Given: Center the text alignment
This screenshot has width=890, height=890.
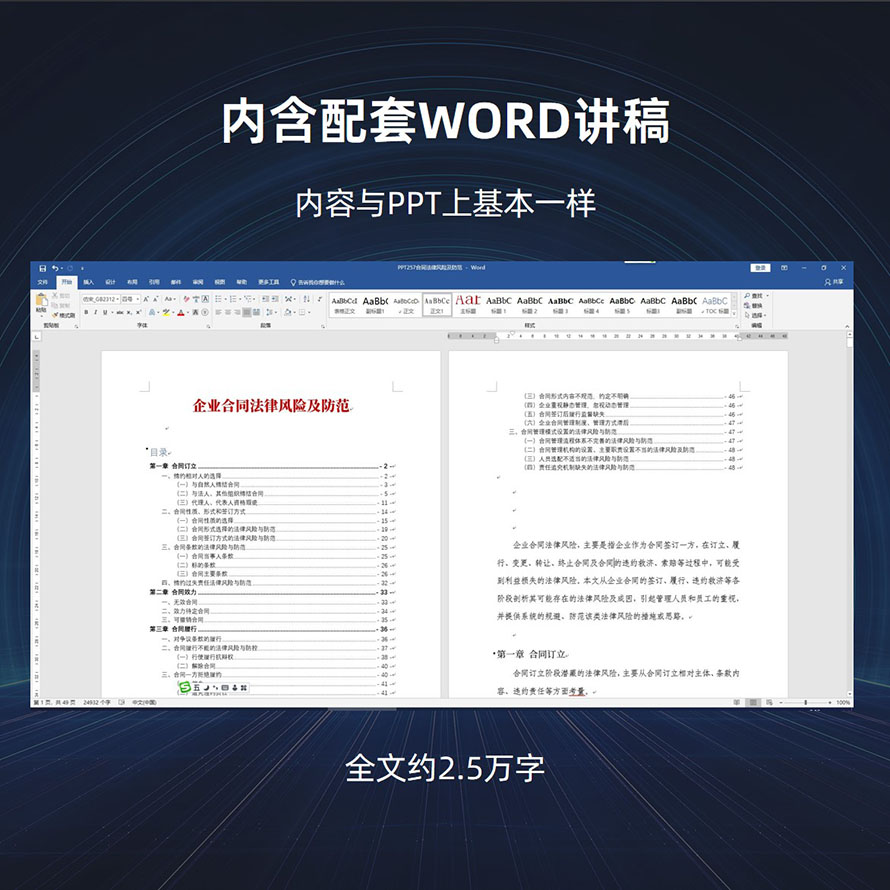Looking at the screenshot, I should point(228,312).
